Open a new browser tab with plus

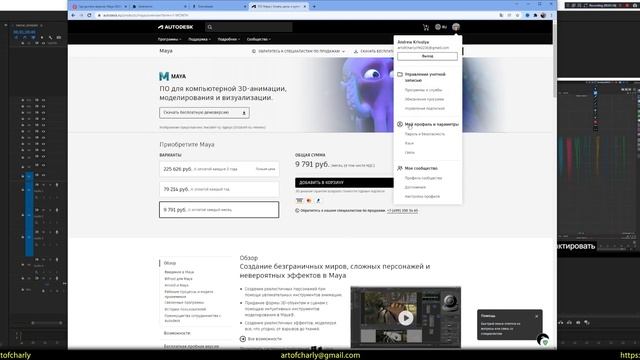tap(314, 7)
